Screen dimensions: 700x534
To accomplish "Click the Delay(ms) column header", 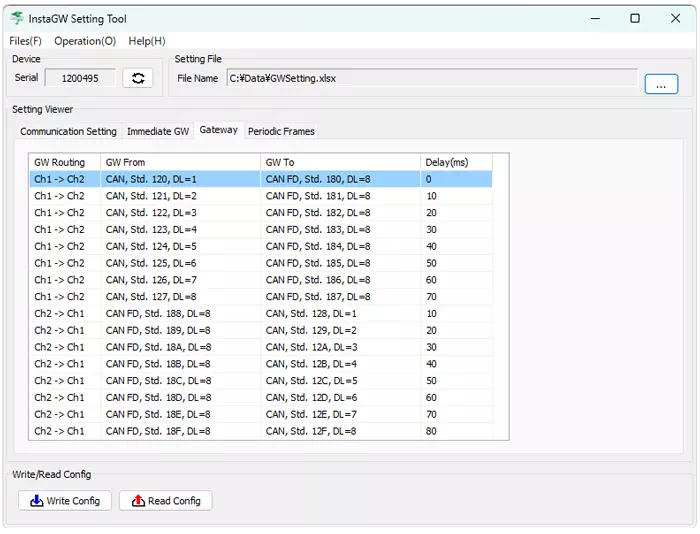I will (455, 162).
